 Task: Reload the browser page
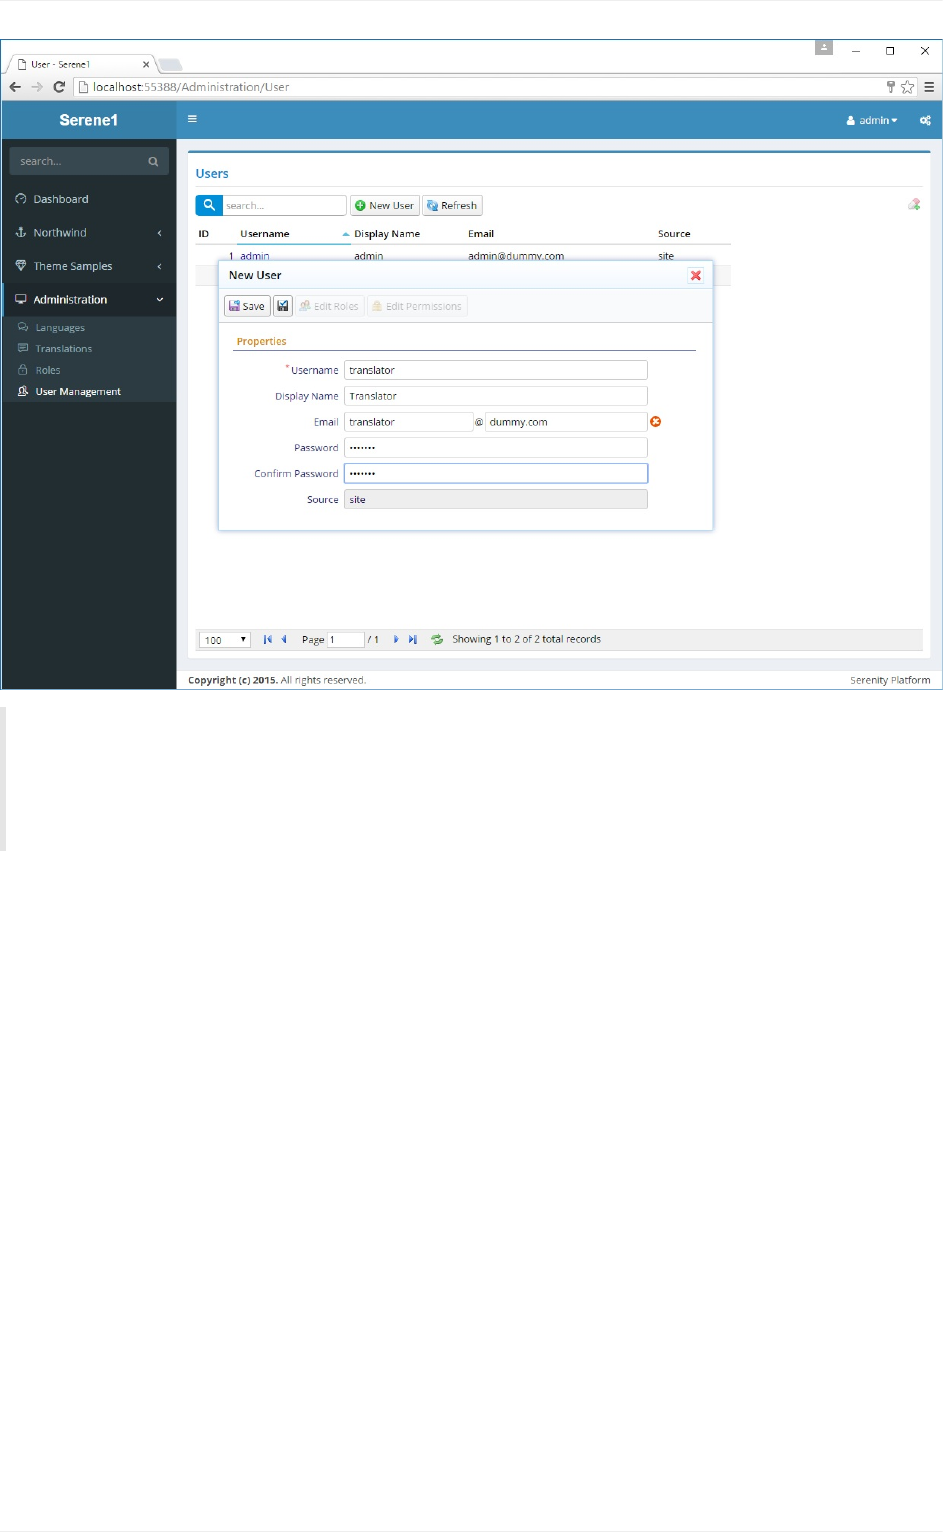coord(59,87)
